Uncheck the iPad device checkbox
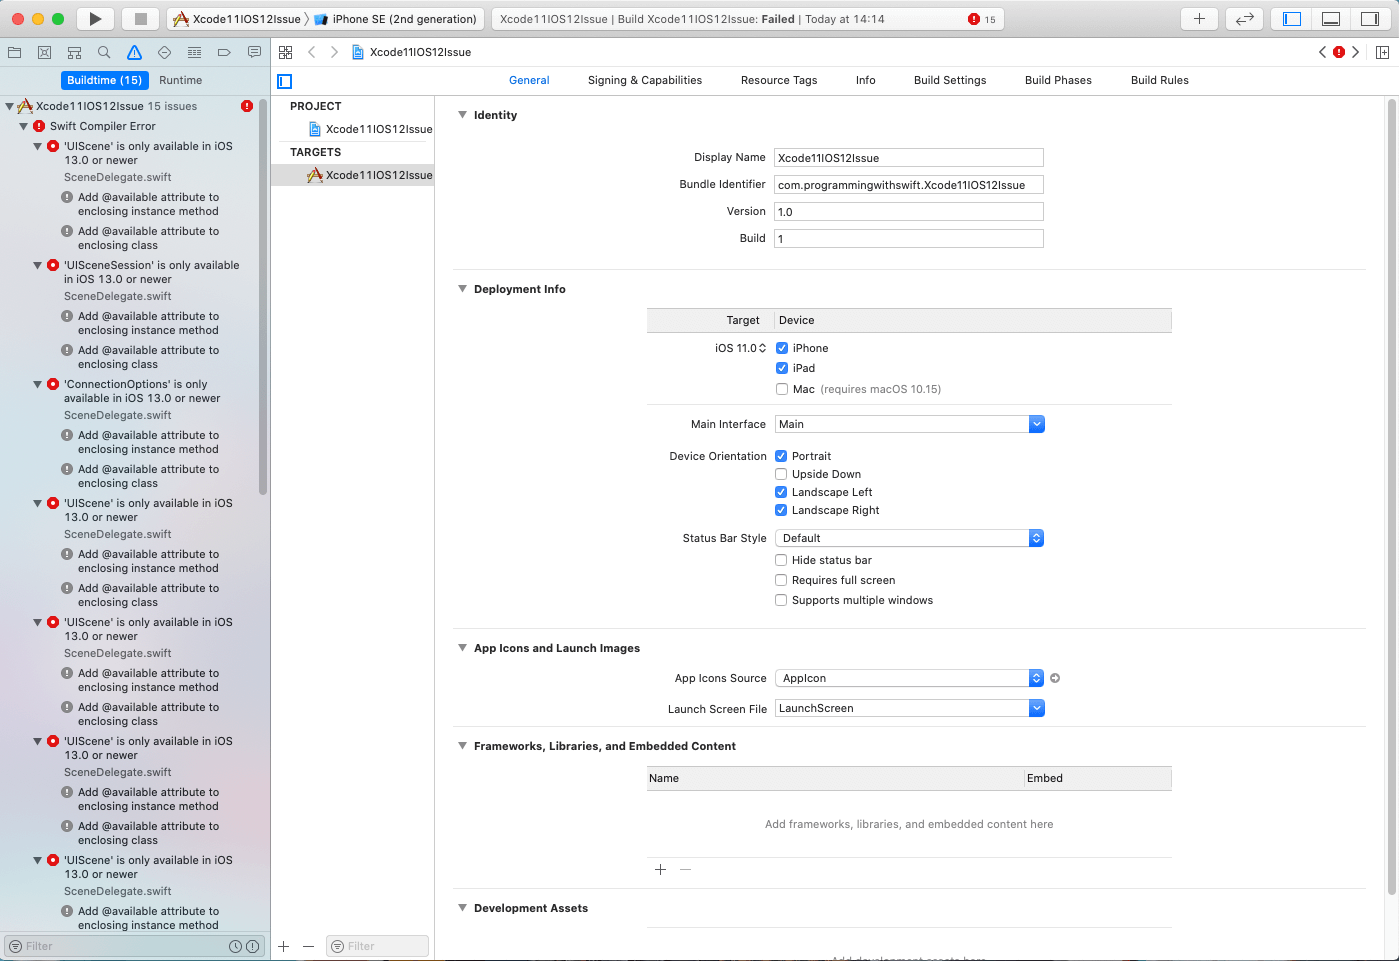1399x961 pixels. tap(782, 368)
